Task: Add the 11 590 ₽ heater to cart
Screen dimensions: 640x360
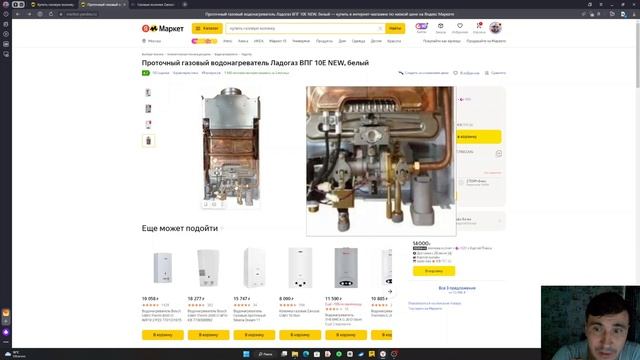Action: 346,335
